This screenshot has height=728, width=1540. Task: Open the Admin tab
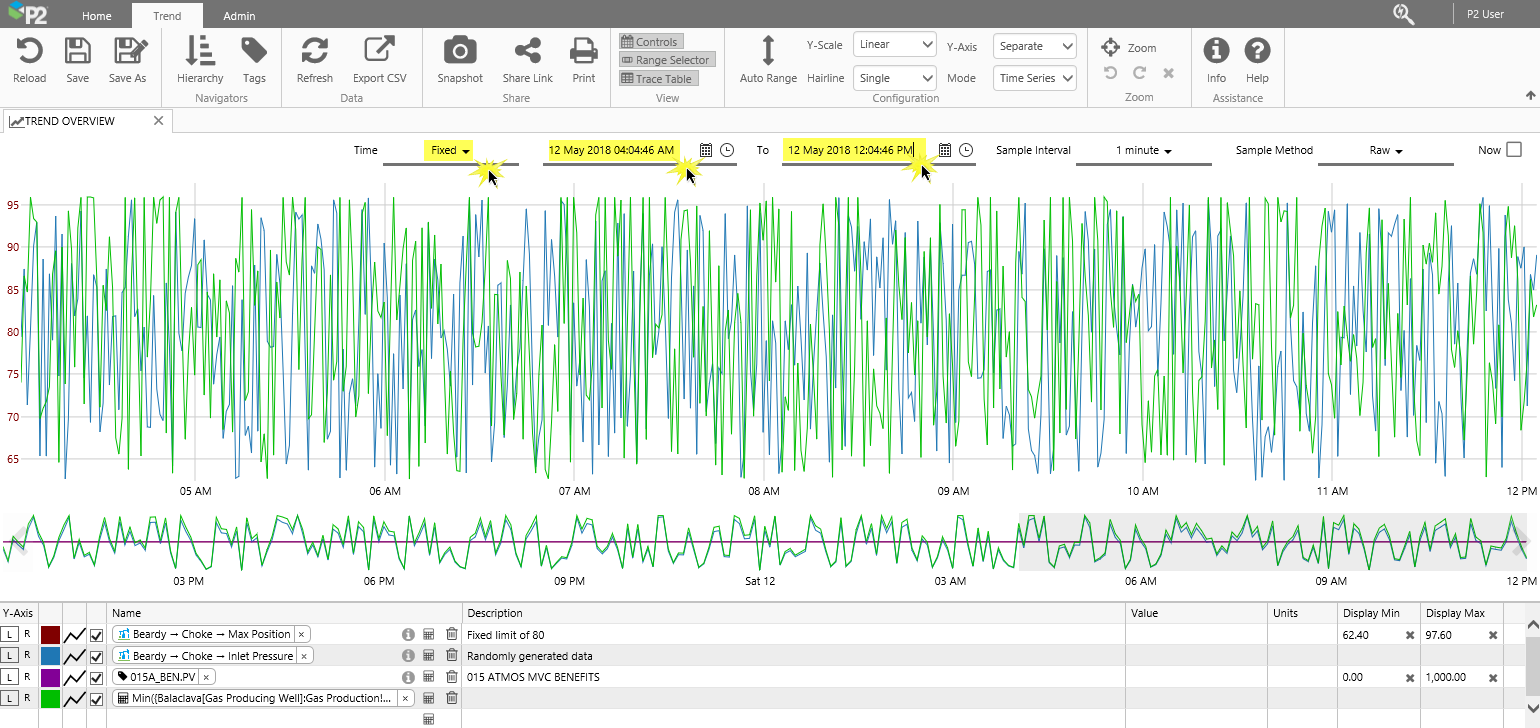[x=239, y=16]
